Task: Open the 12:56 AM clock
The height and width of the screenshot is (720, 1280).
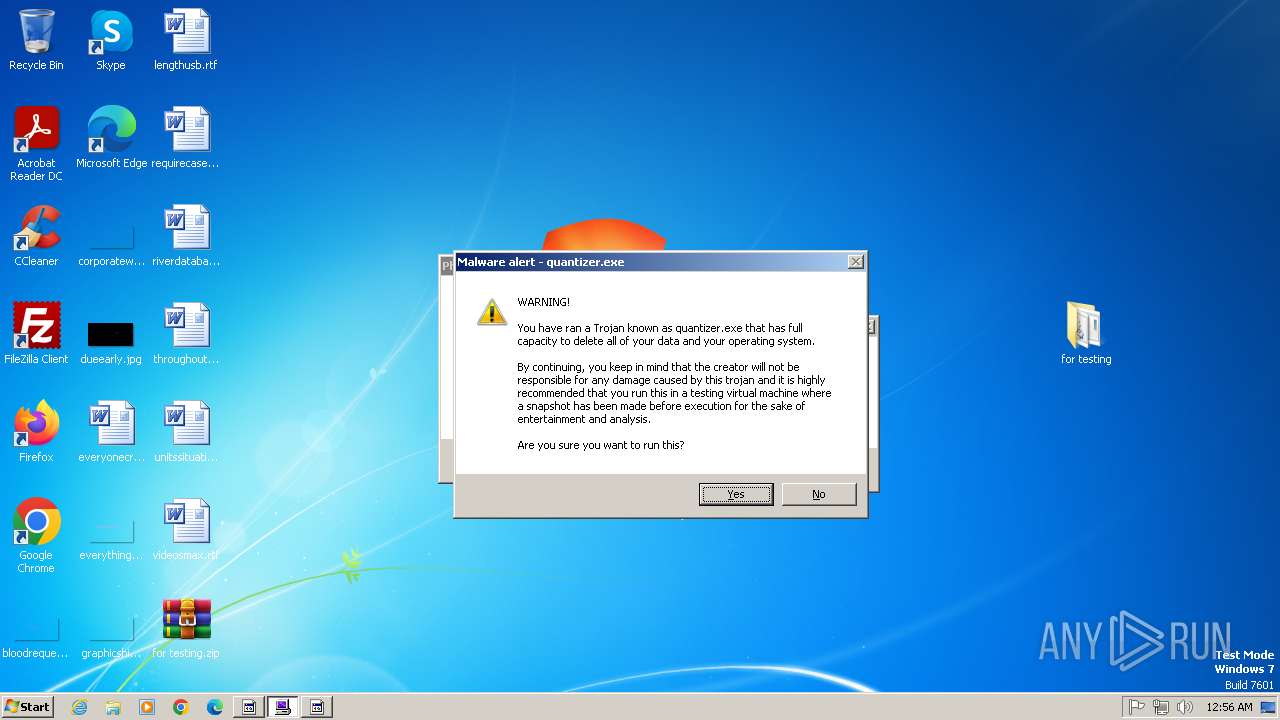Action: point(1229,707)
